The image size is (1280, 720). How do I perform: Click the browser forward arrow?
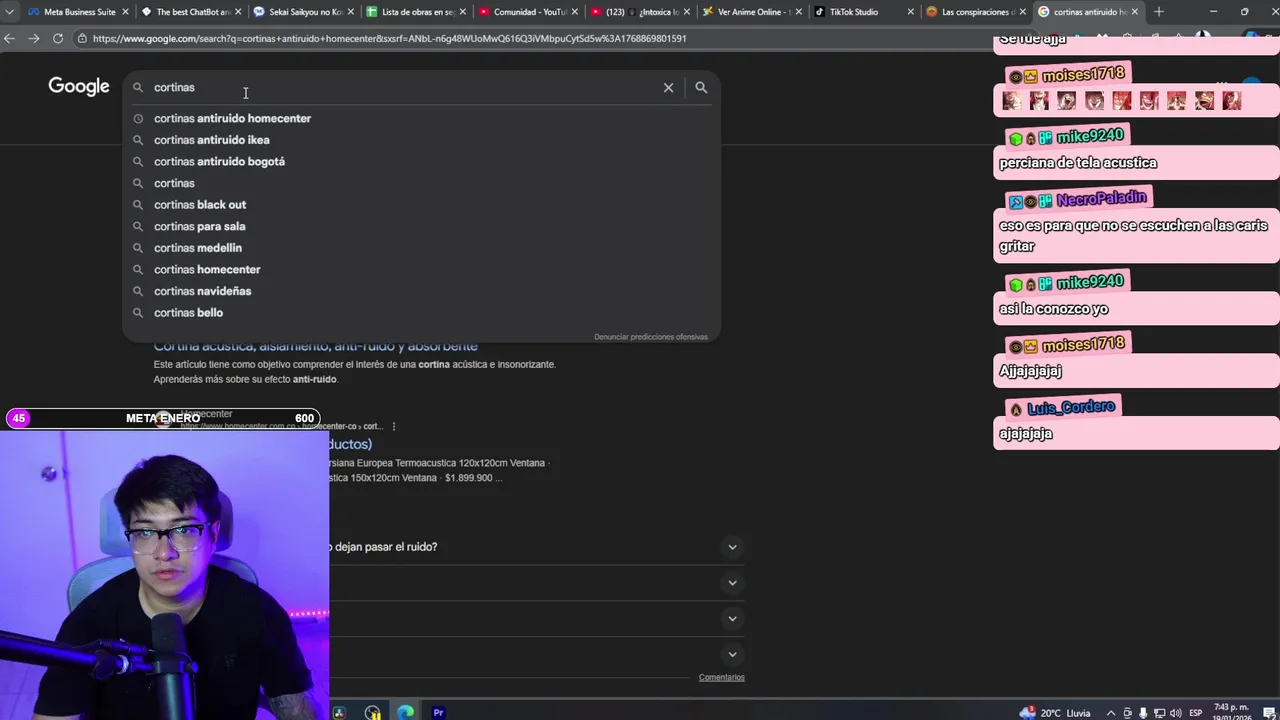(33, 38)
